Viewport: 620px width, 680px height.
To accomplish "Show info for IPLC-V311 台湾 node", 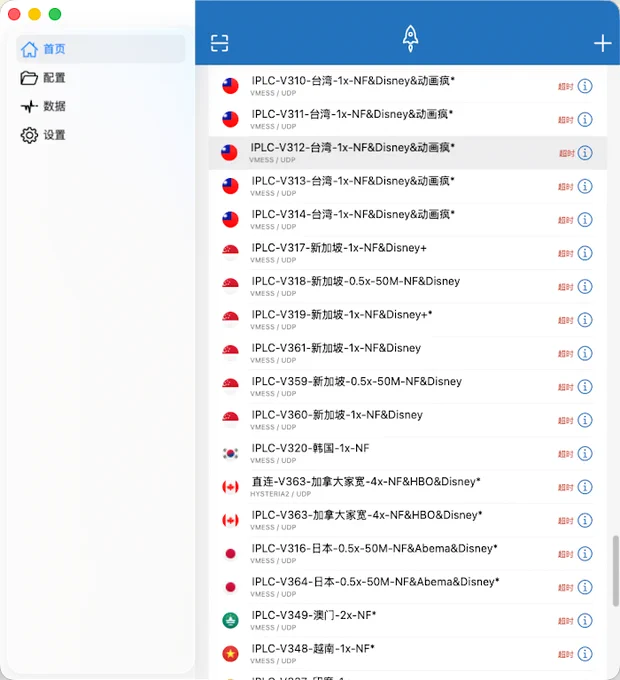I will click(x=585, y=119).
